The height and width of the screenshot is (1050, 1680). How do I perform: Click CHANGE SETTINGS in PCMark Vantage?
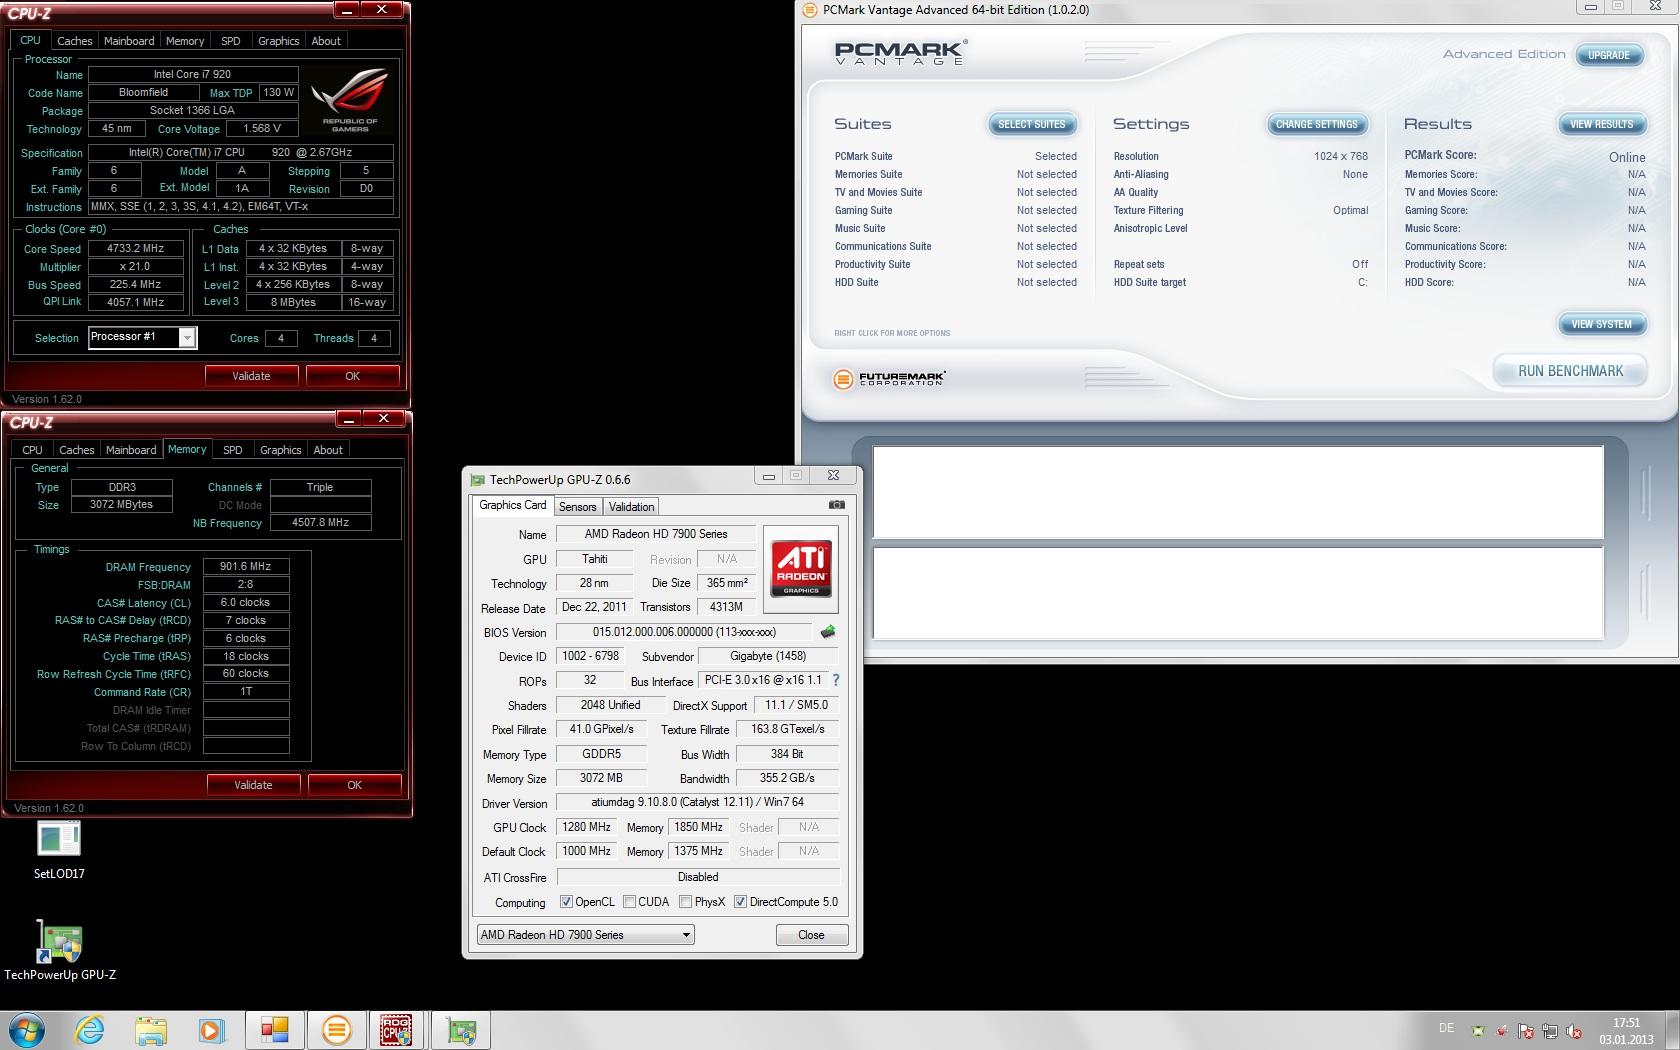click(x=1316, y=124)
